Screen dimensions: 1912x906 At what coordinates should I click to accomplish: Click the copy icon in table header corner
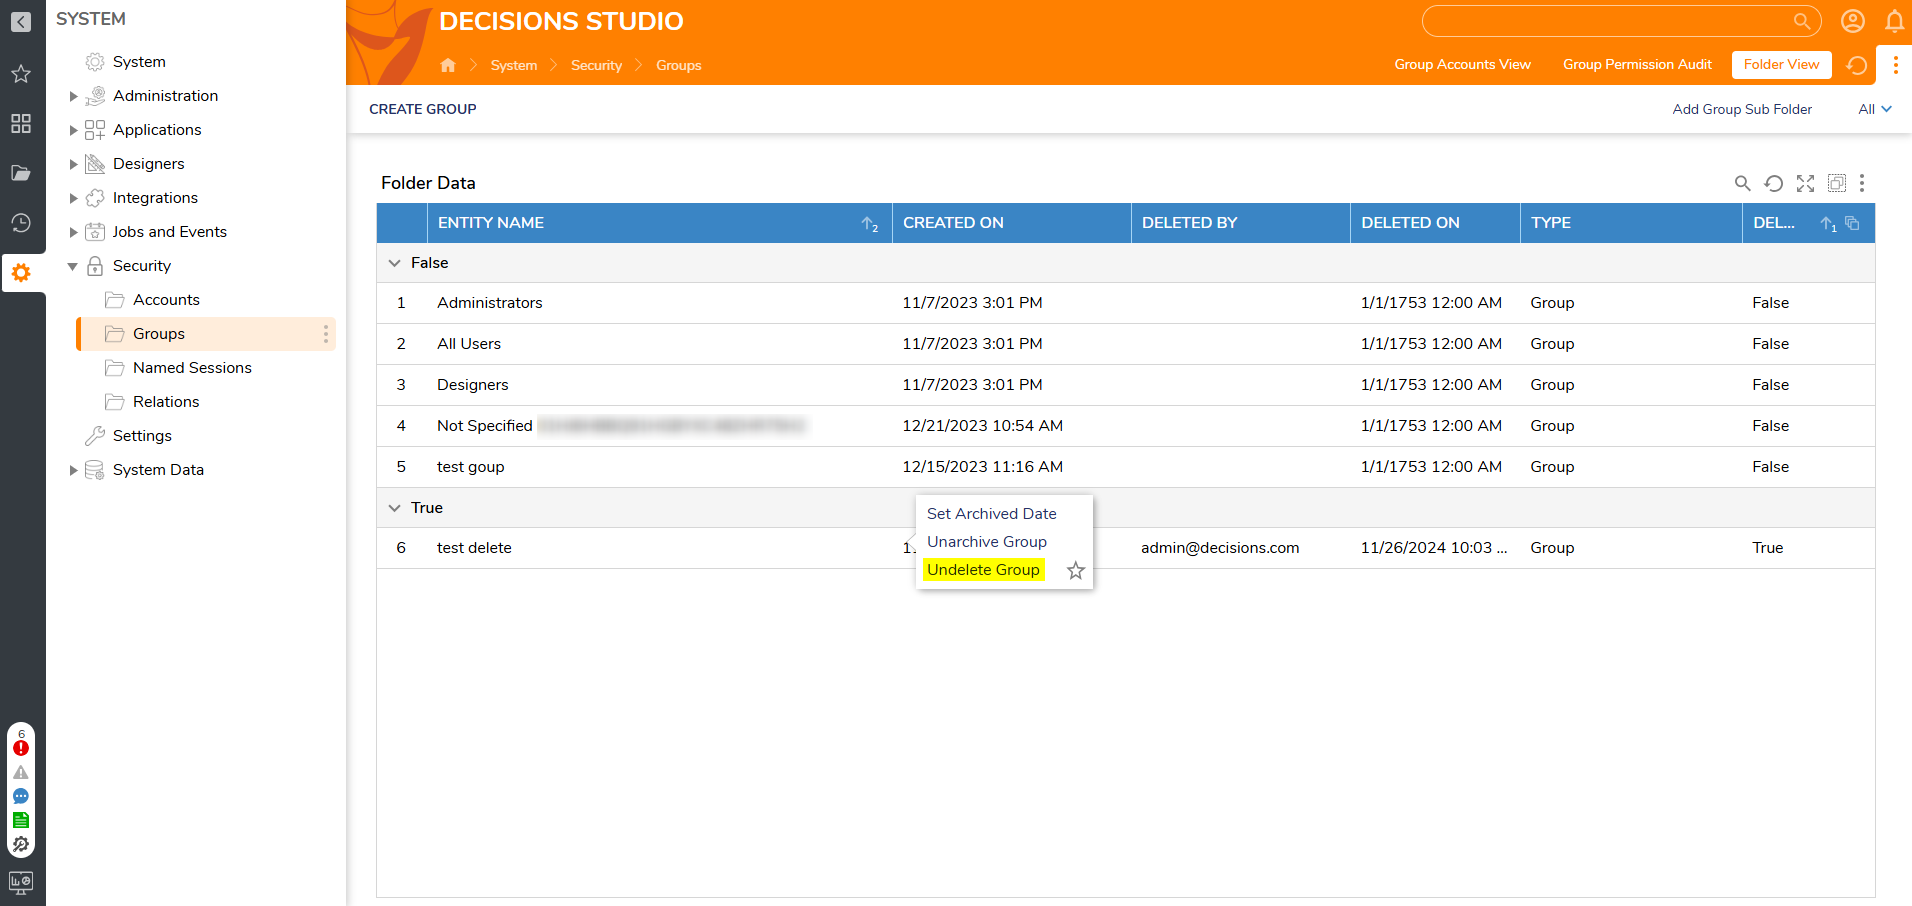point(1852,223)
